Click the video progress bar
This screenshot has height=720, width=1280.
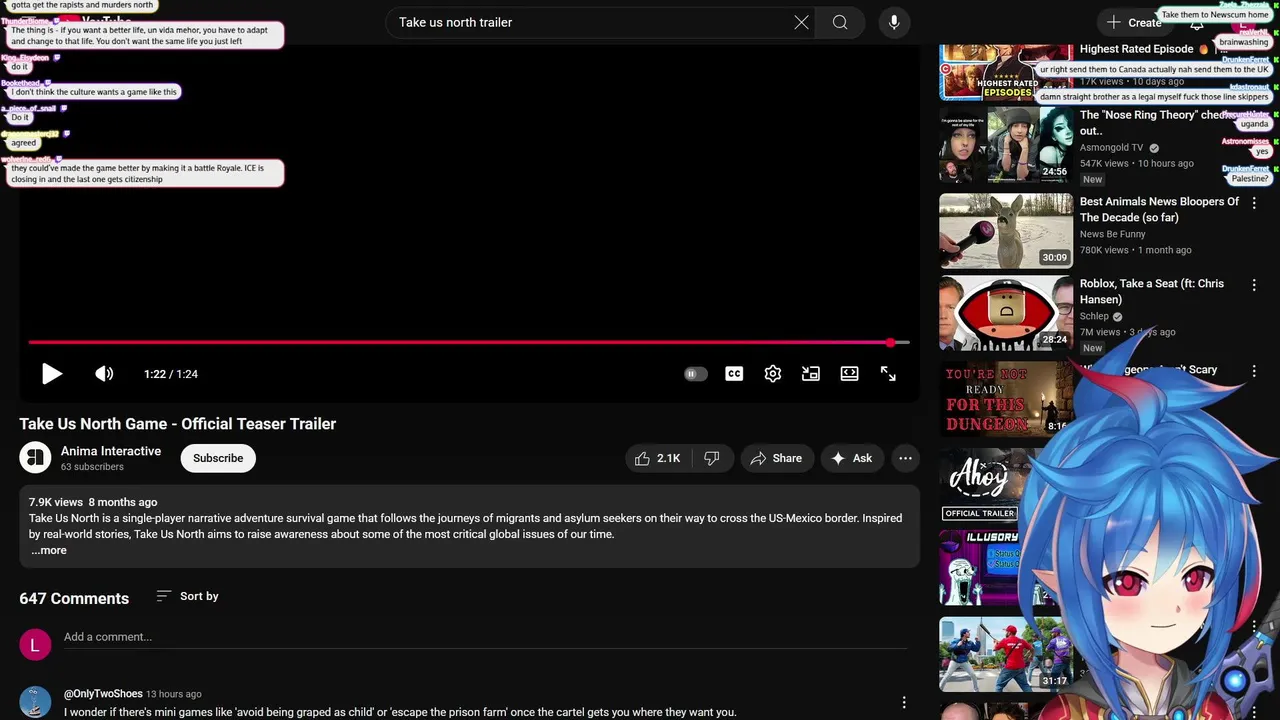[469, 342]
